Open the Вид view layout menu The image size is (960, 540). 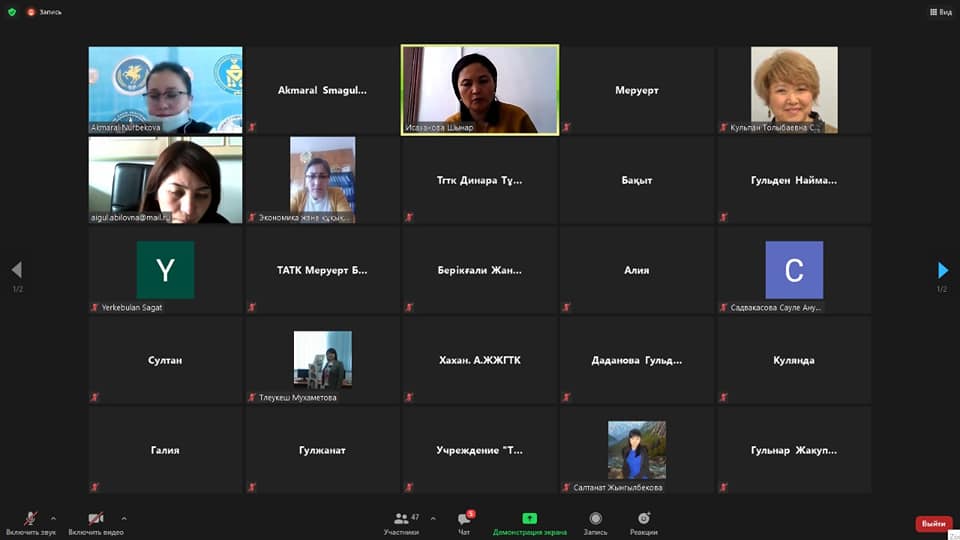click(x=940, y=12)
